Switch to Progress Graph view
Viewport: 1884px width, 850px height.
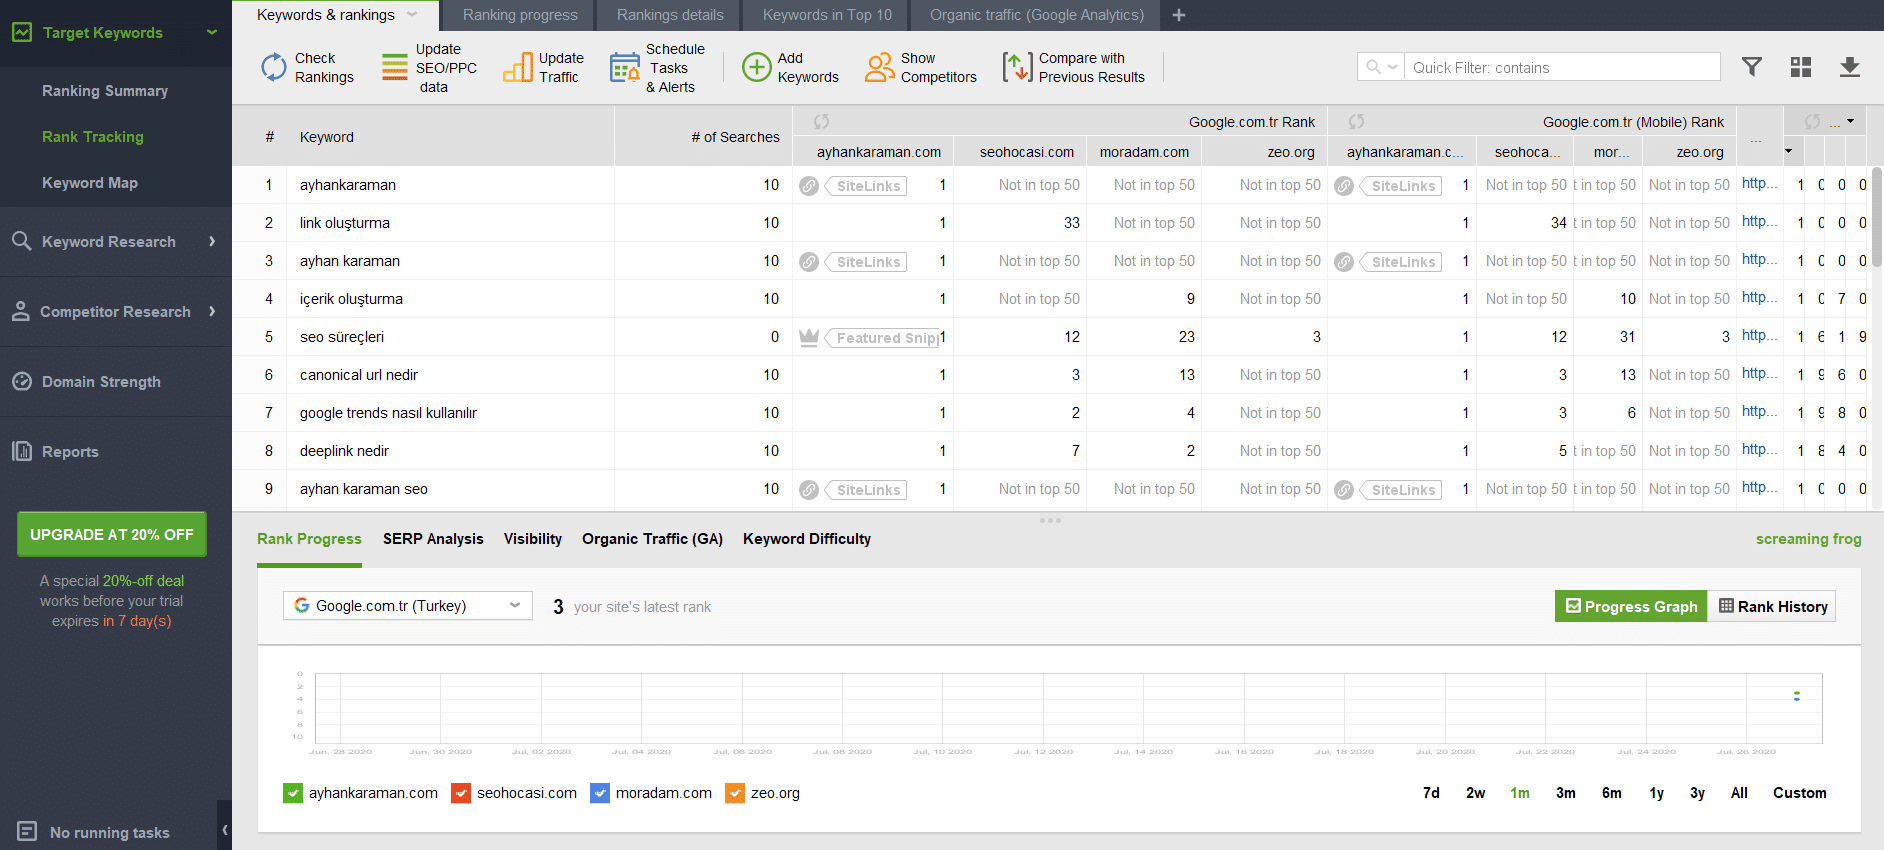click(1631, 606)
